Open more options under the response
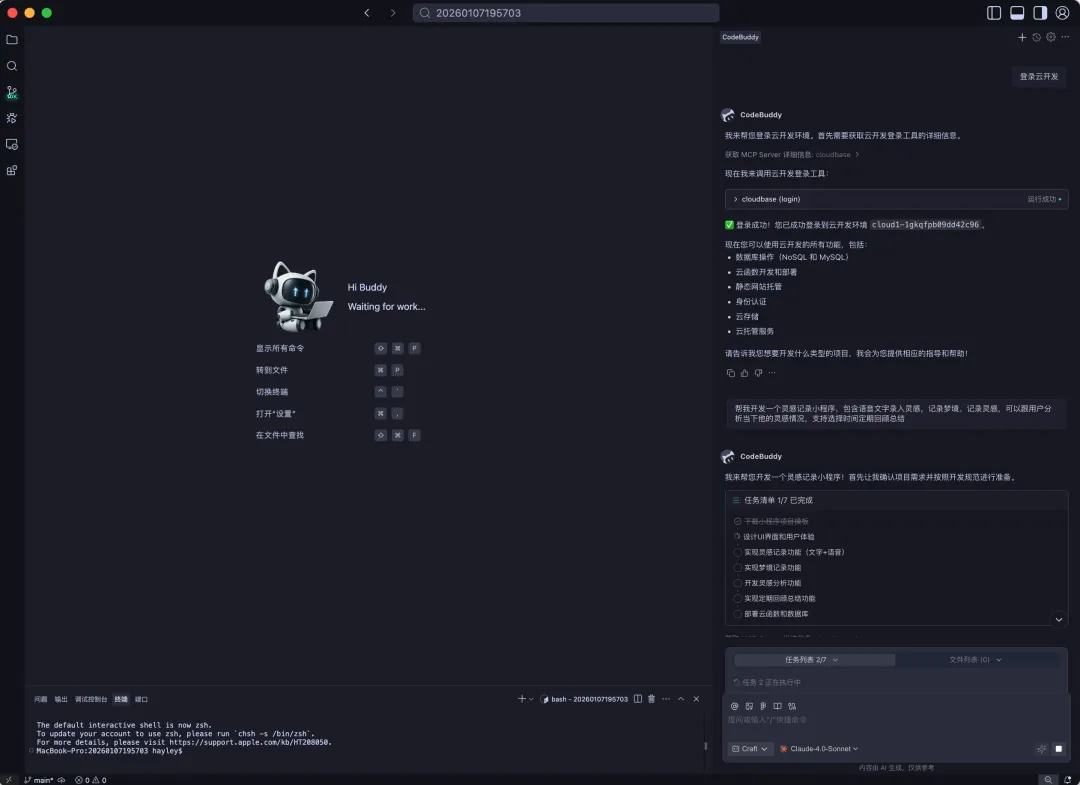The height and width of the screenshot is (785, 1080). pos(772,373)
